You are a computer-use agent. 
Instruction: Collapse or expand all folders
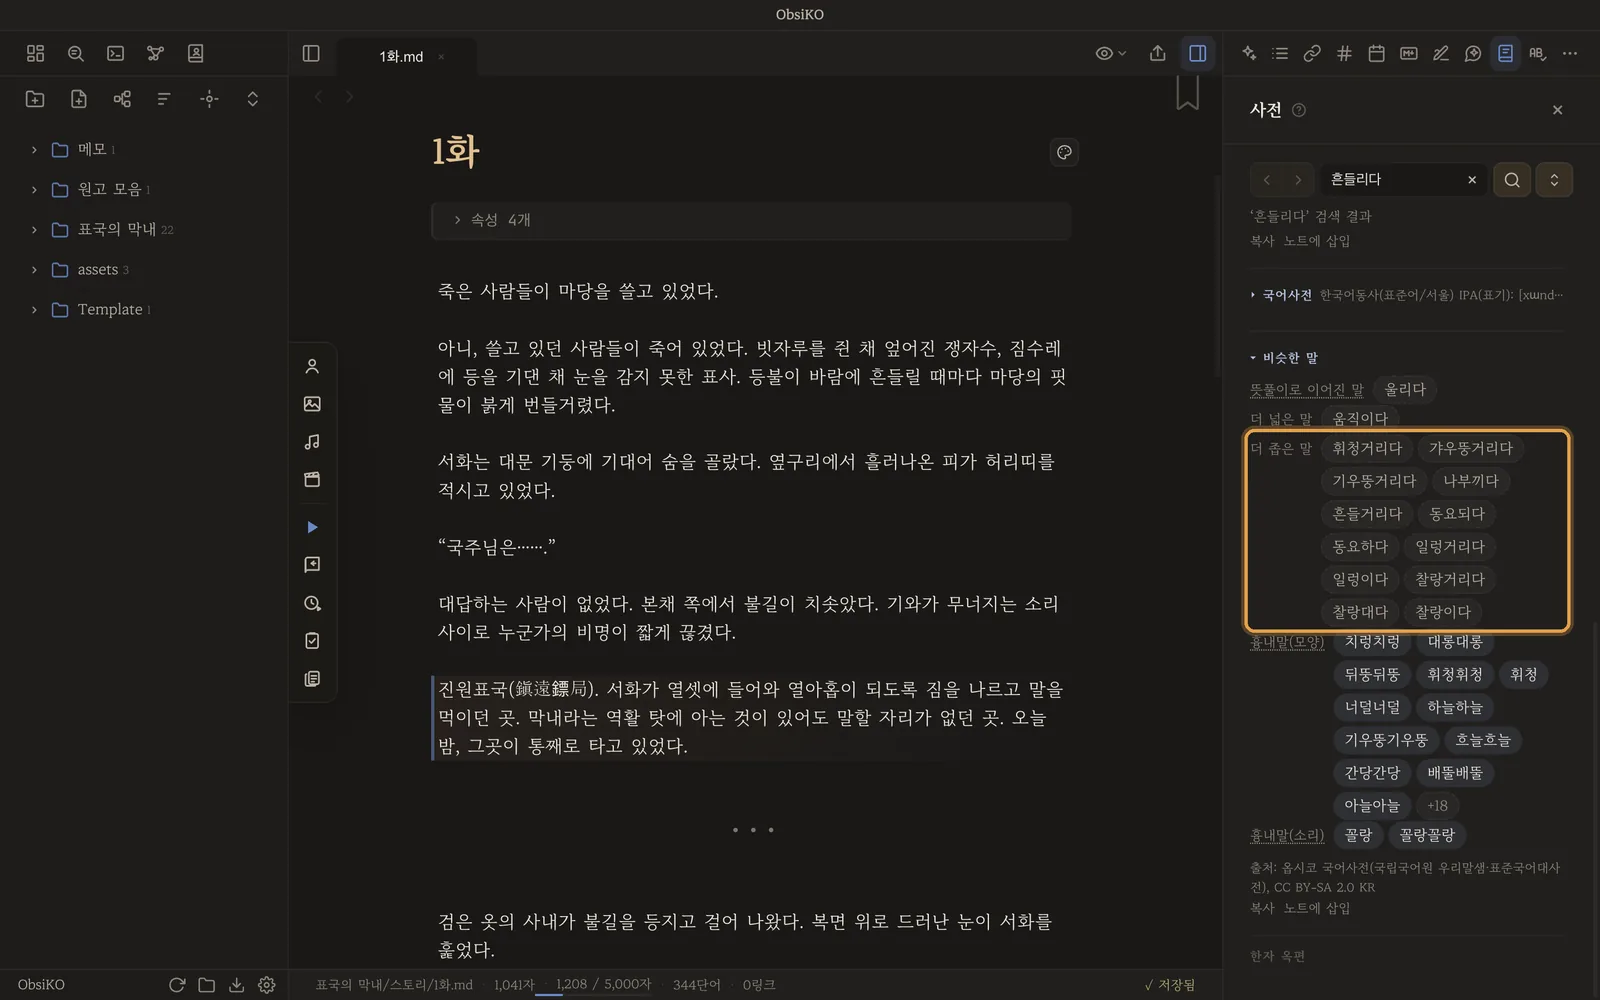pos(252,98)
